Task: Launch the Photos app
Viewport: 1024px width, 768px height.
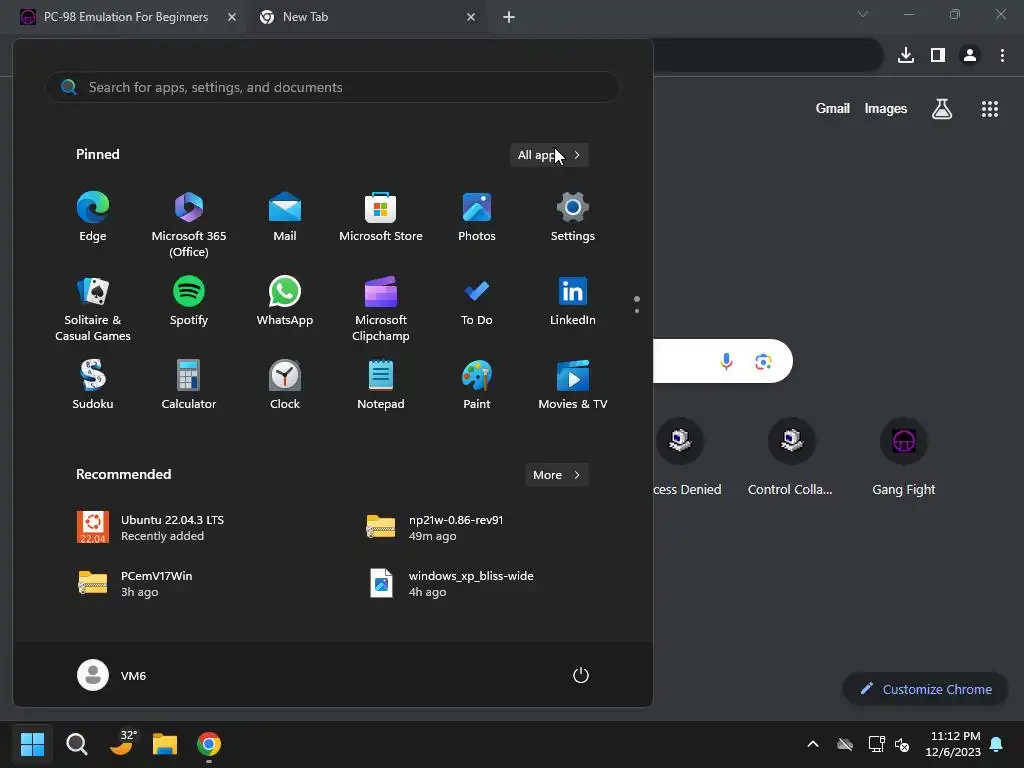Action: pos(477,217)
